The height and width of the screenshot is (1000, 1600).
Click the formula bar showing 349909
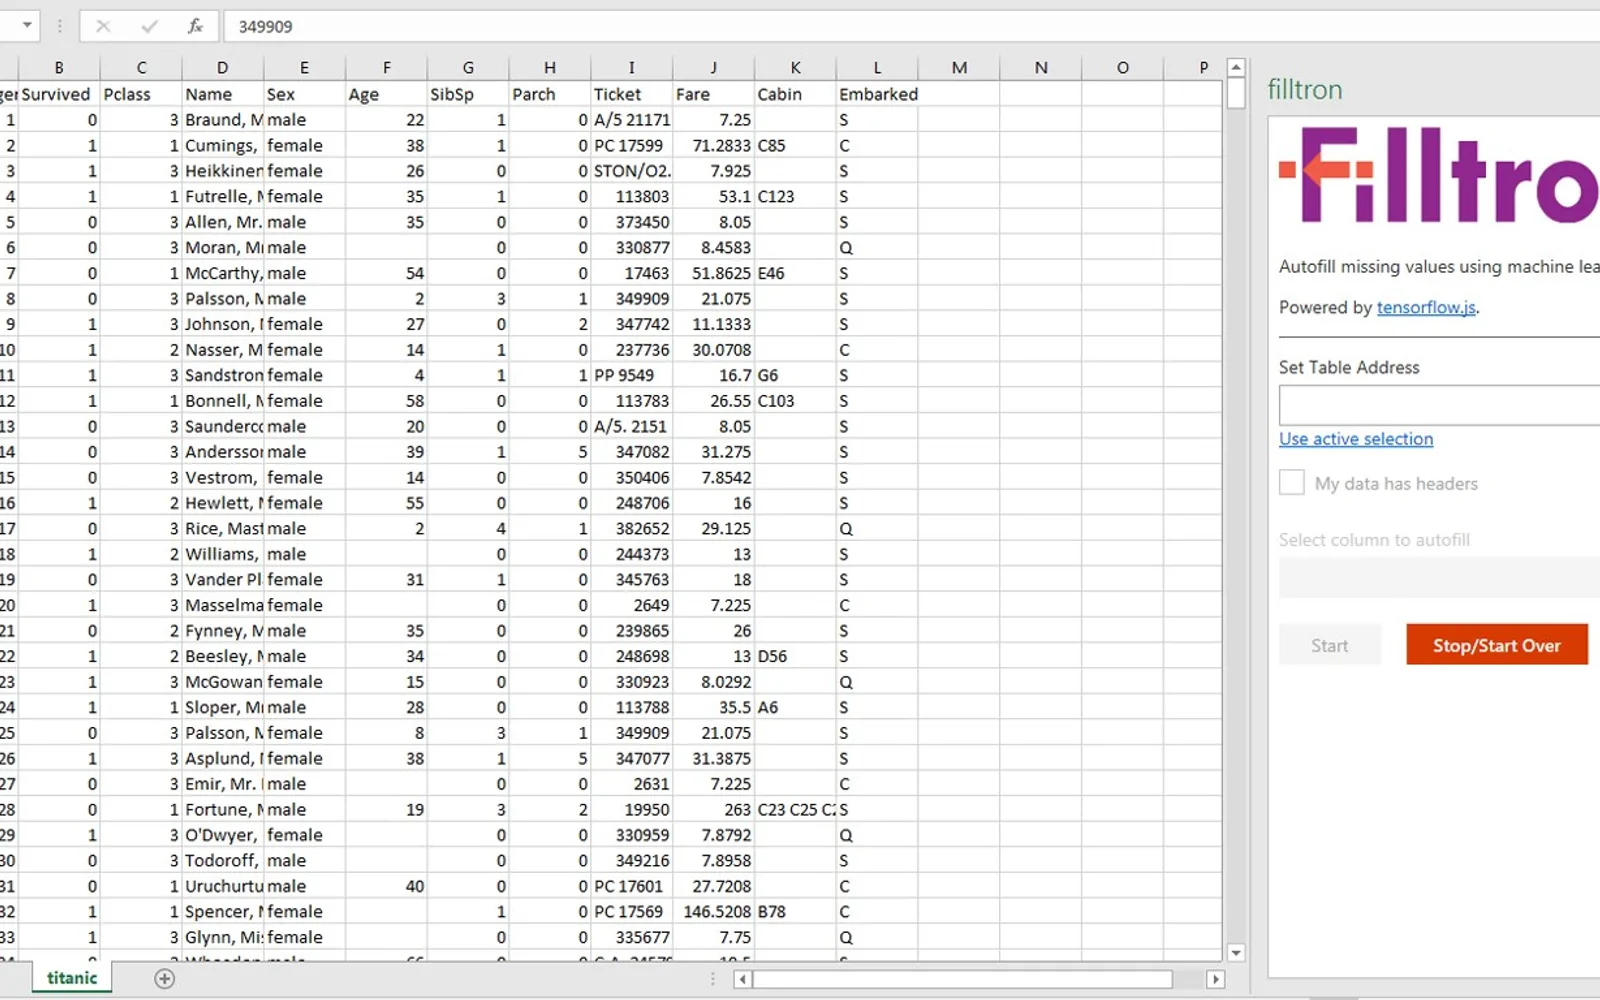[x=910, y=27]
